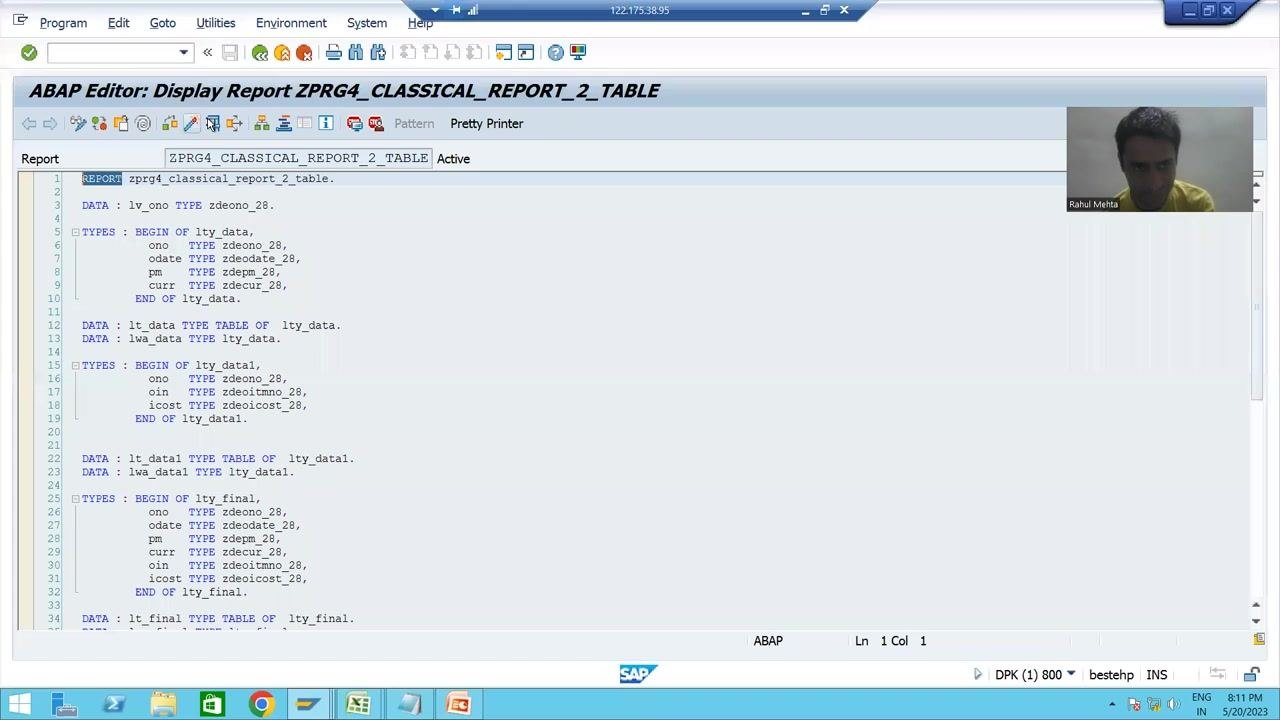Viewport: 1280px width, 720px height.
Task: Click the Where-Used List icon
Action: (234, 123)
